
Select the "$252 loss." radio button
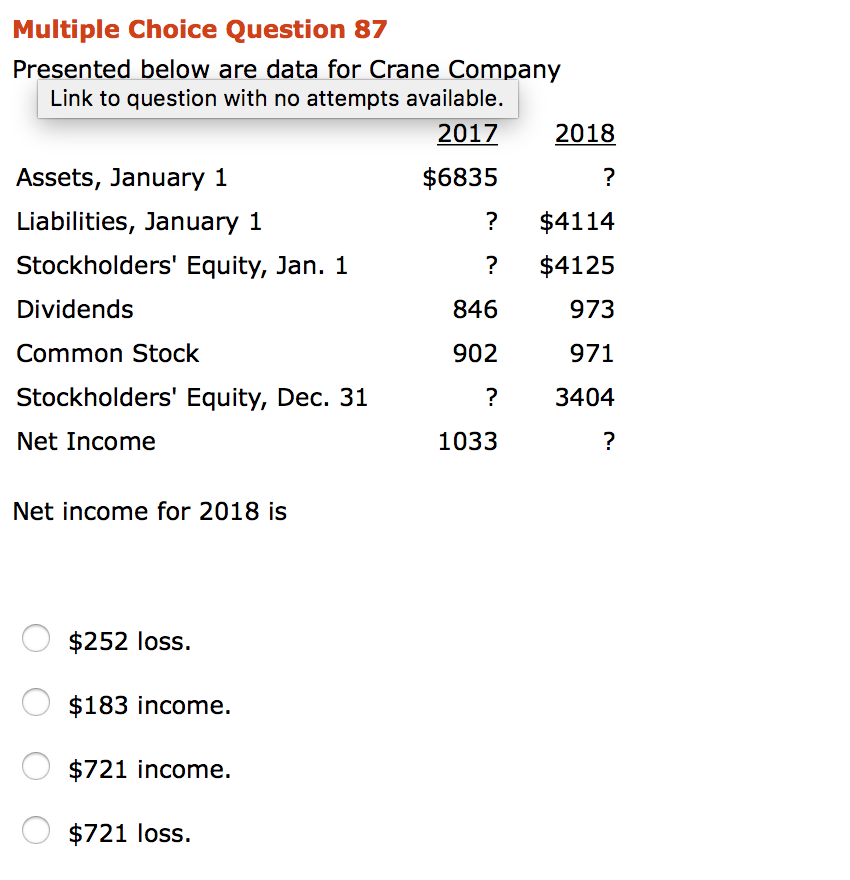36,638
